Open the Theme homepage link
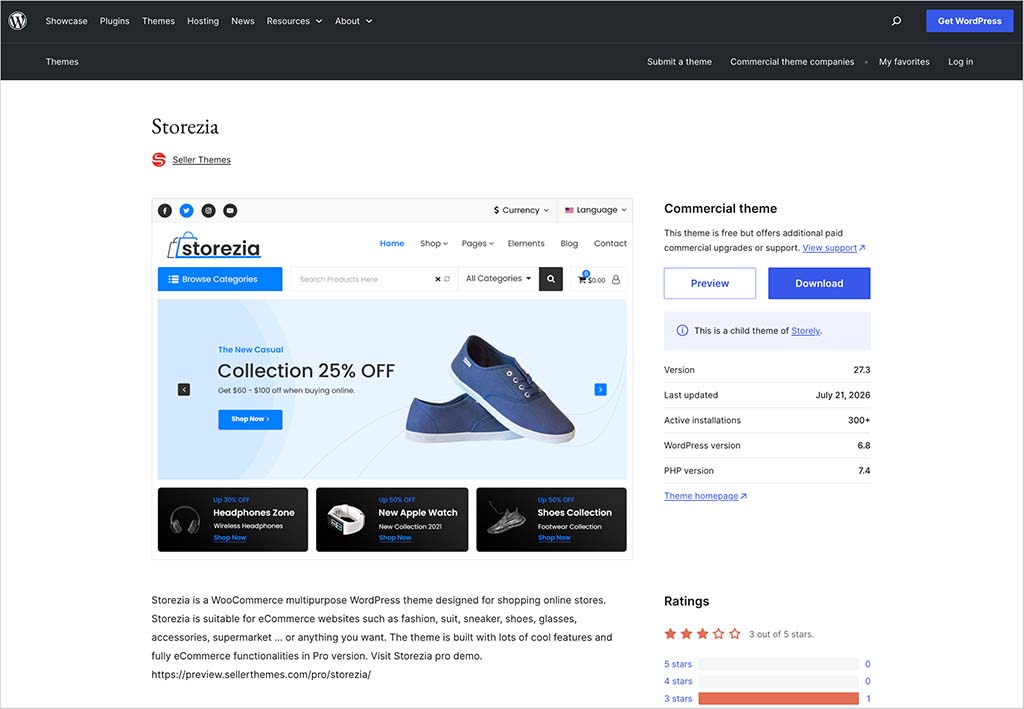The height and width of the screenshot is (709, 1024). click(705, 496)
